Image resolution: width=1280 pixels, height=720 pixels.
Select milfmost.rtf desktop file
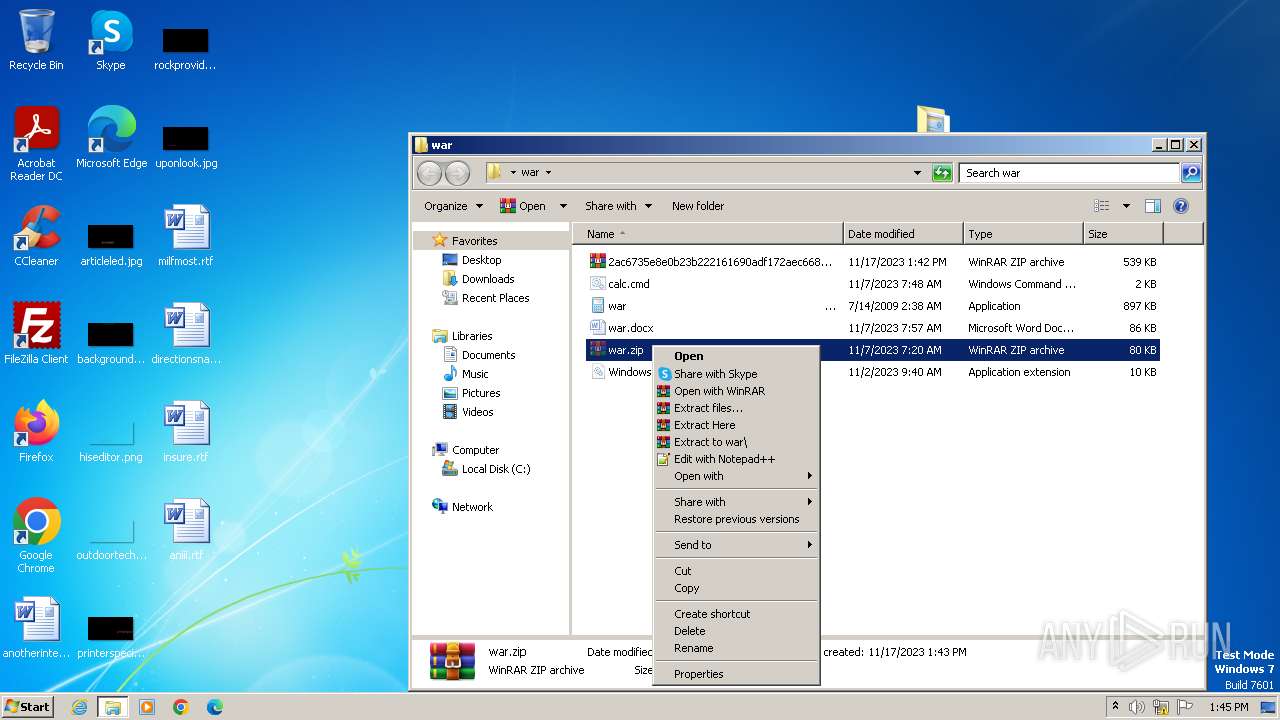tap(186, 235)
